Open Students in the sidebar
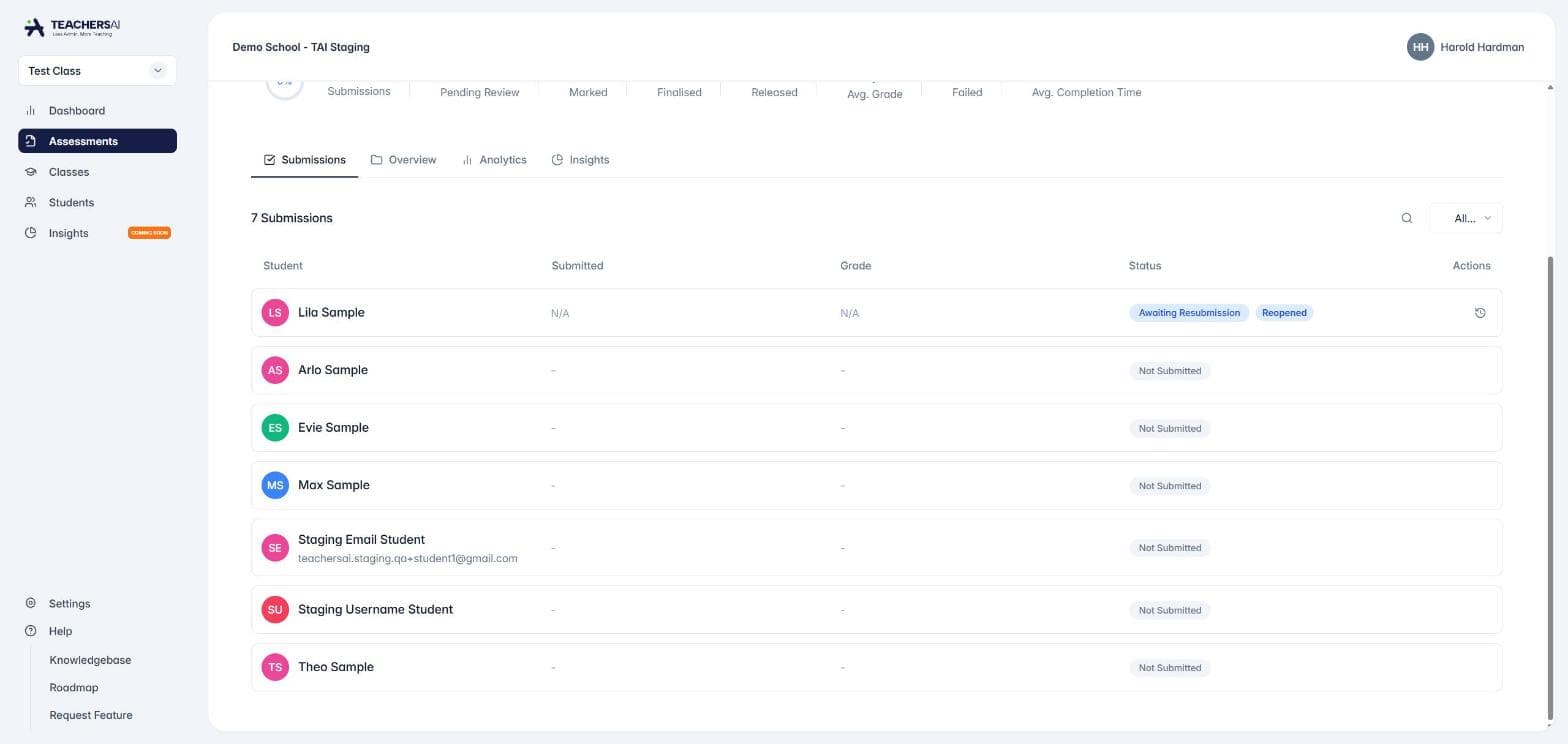Screen dimensions: 1568x744 point(97,202)
